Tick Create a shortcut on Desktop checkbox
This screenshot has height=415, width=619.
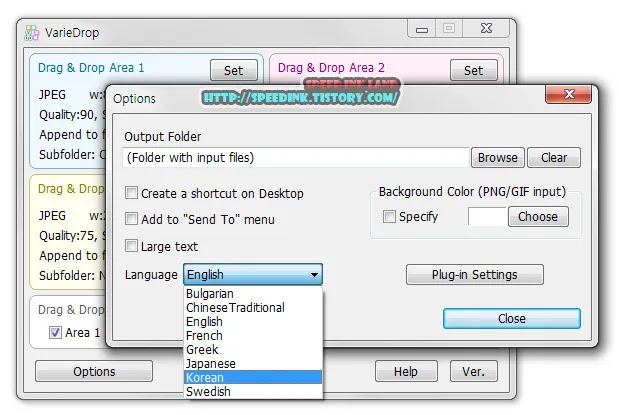click(x=131, y=193)
